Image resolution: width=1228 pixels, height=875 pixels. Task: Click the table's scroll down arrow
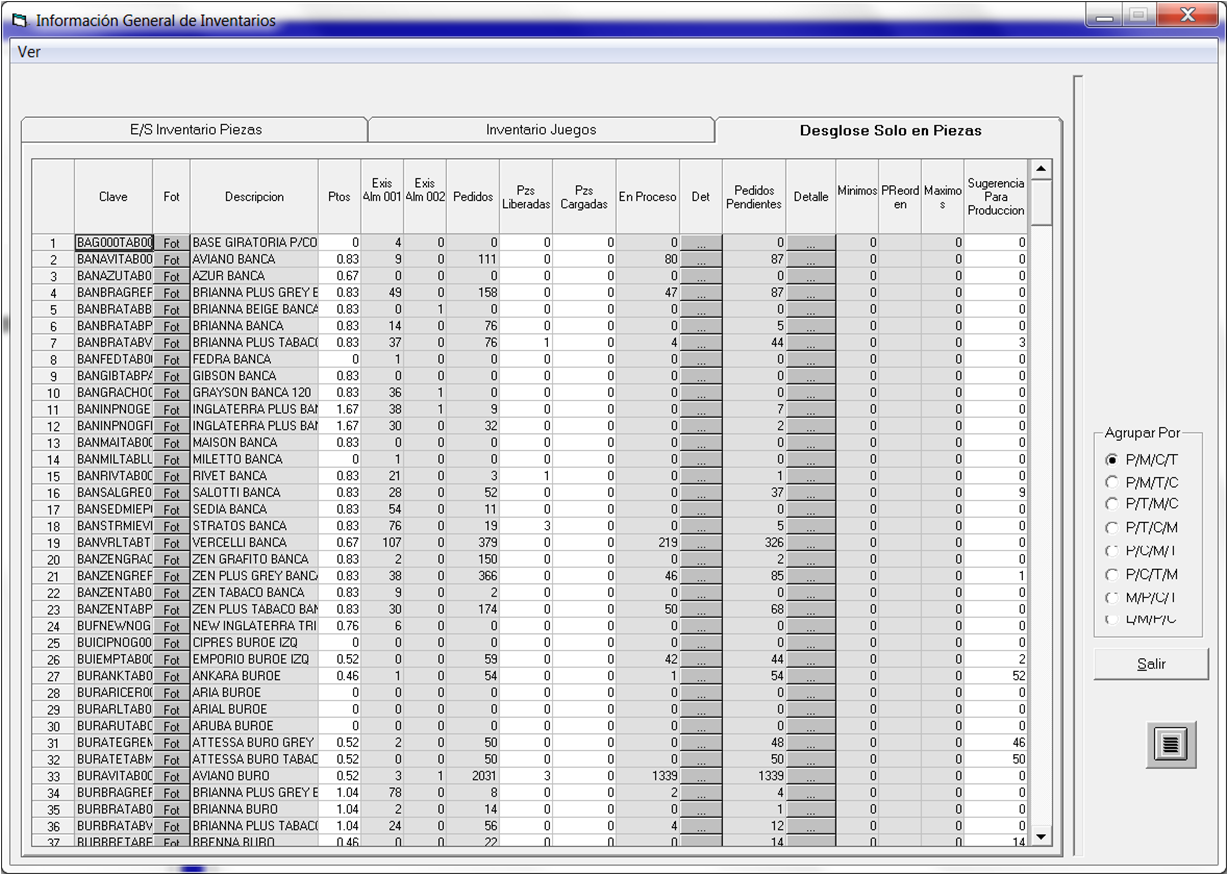coord(1041,836)
